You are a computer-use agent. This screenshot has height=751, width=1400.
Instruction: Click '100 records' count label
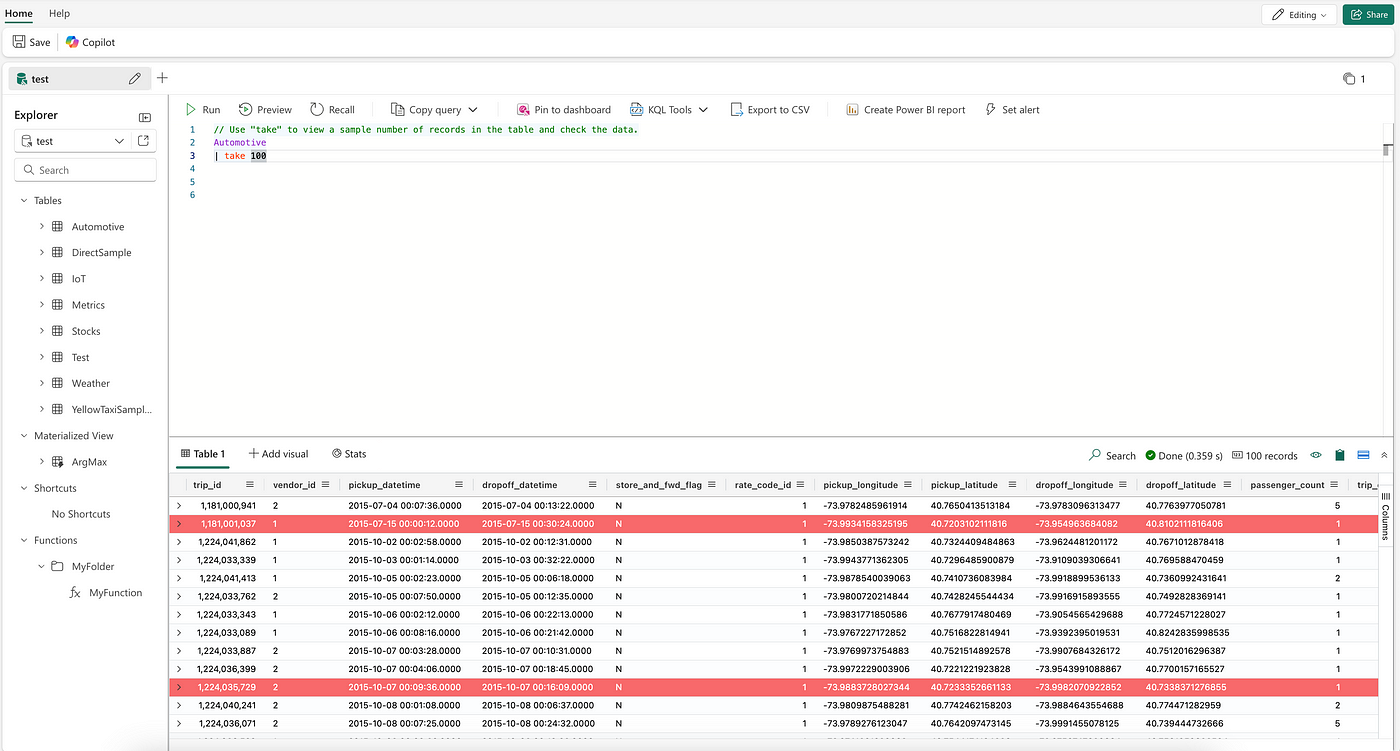point(1265,455)
